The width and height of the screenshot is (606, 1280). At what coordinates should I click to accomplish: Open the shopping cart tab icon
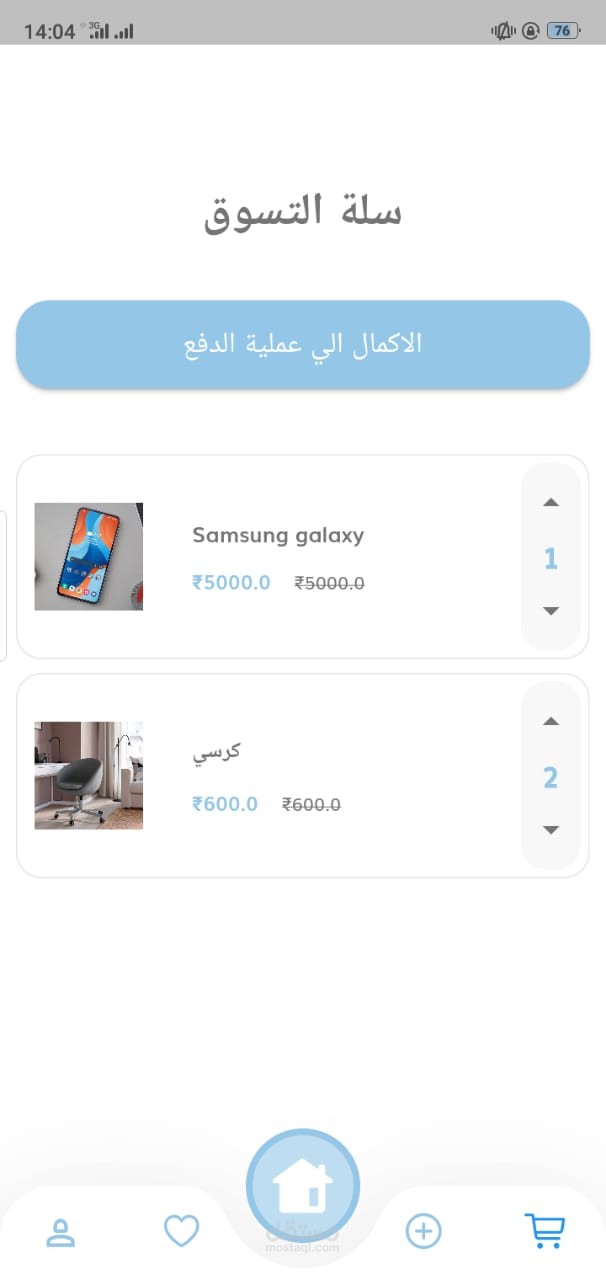pyautogui.click(x=545, y=1231)
